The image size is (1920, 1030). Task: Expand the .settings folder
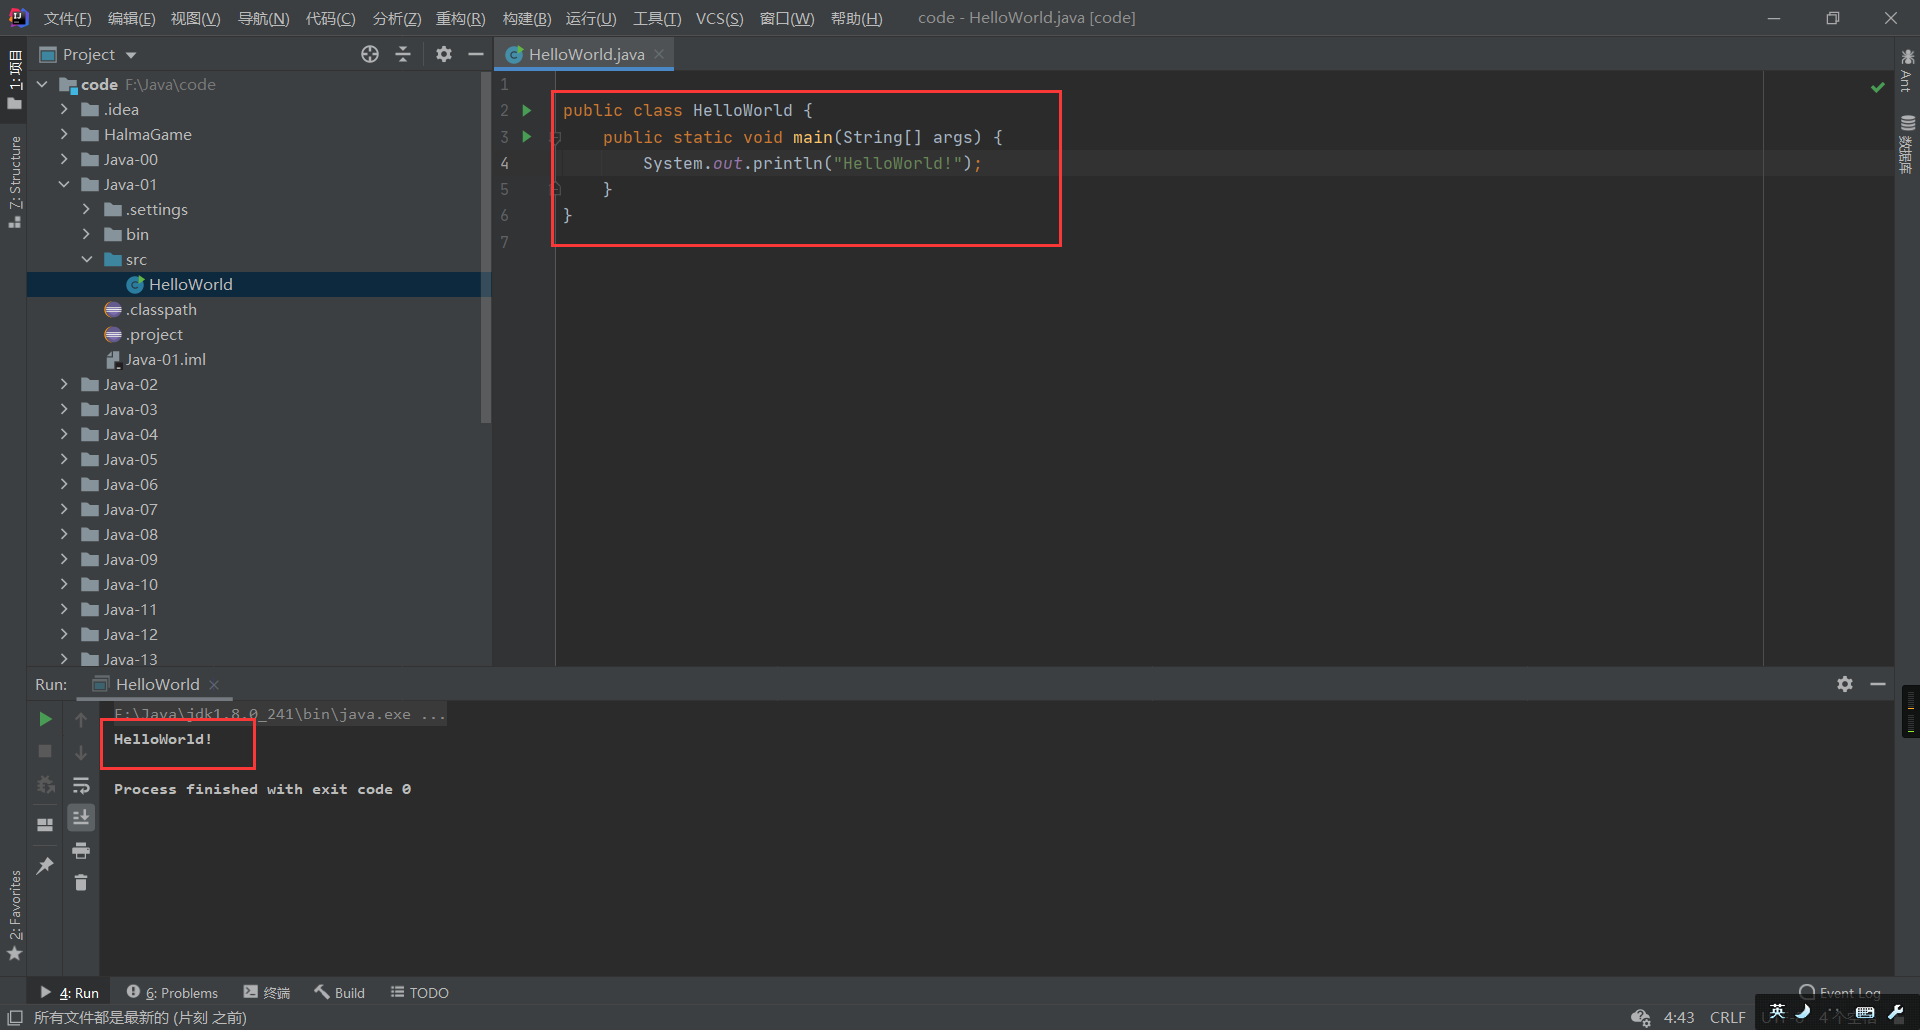(x=86, y=209)
